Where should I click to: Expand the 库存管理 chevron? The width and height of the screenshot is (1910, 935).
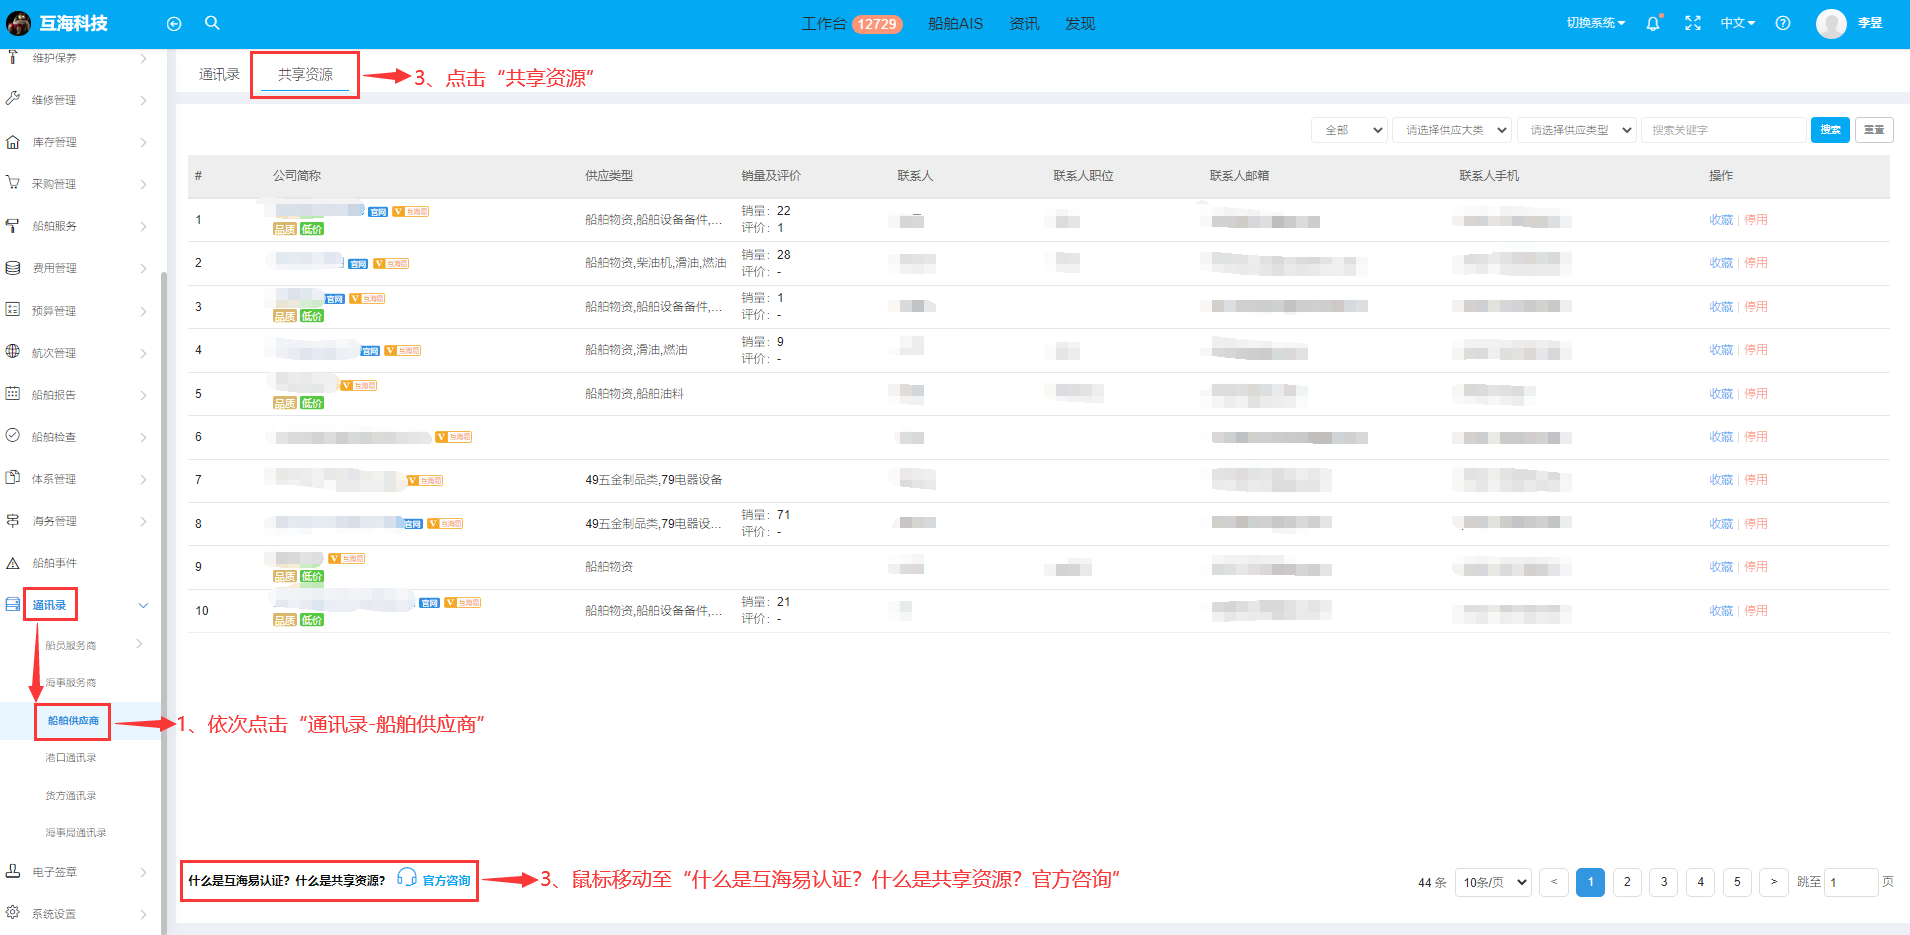coord(143,142)
